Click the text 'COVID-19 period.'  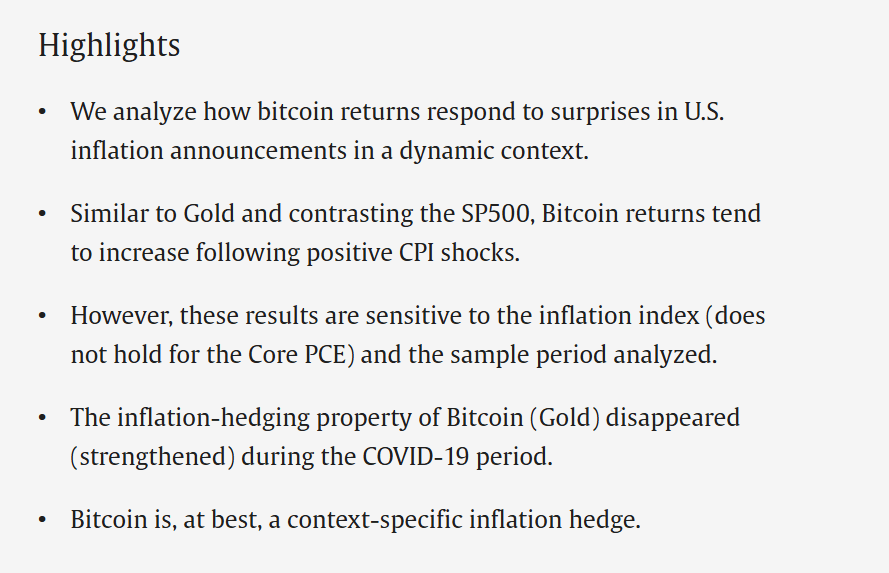pos(458,457)
